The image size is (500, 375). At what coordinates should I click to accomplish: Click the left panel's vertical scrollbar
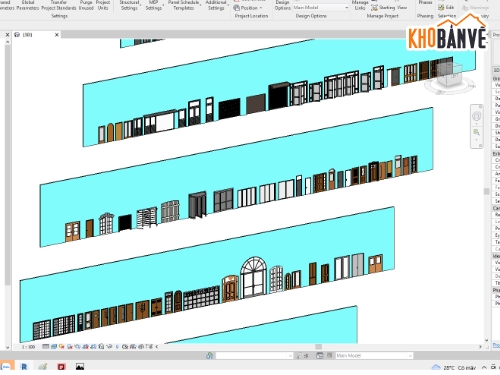coord(7,165)
